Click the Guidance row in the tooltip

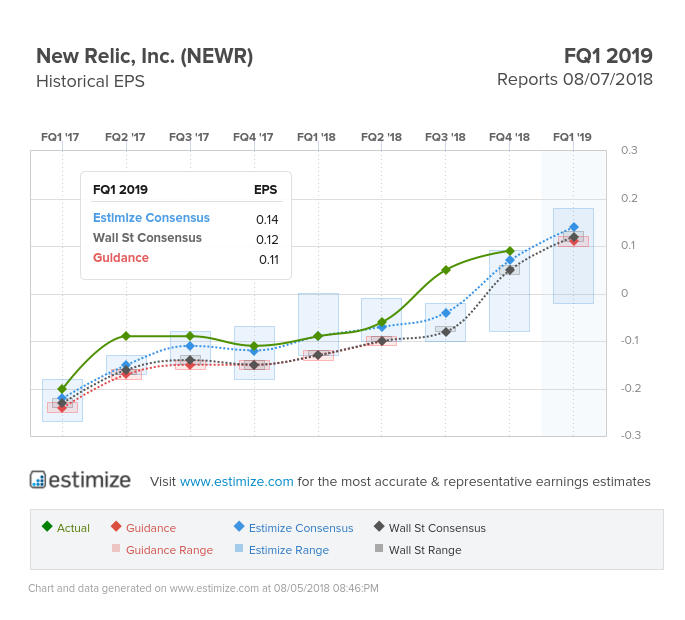[186, 258]
